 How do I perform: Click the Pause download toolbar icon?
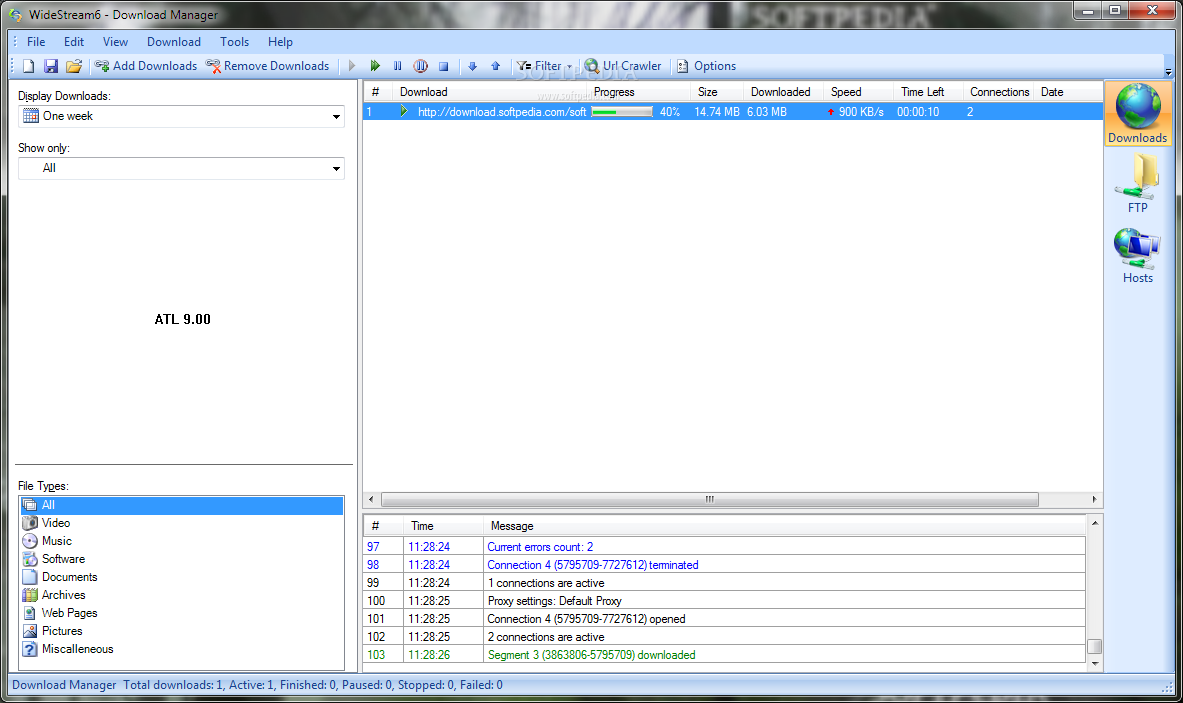click(x=398, y=66)
